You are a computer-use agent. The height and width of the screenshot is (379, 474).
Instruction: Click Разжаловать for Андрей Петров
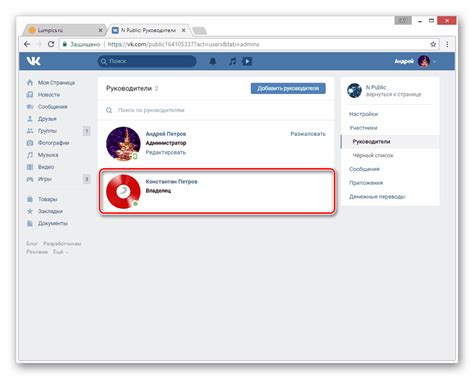point(308,134)
